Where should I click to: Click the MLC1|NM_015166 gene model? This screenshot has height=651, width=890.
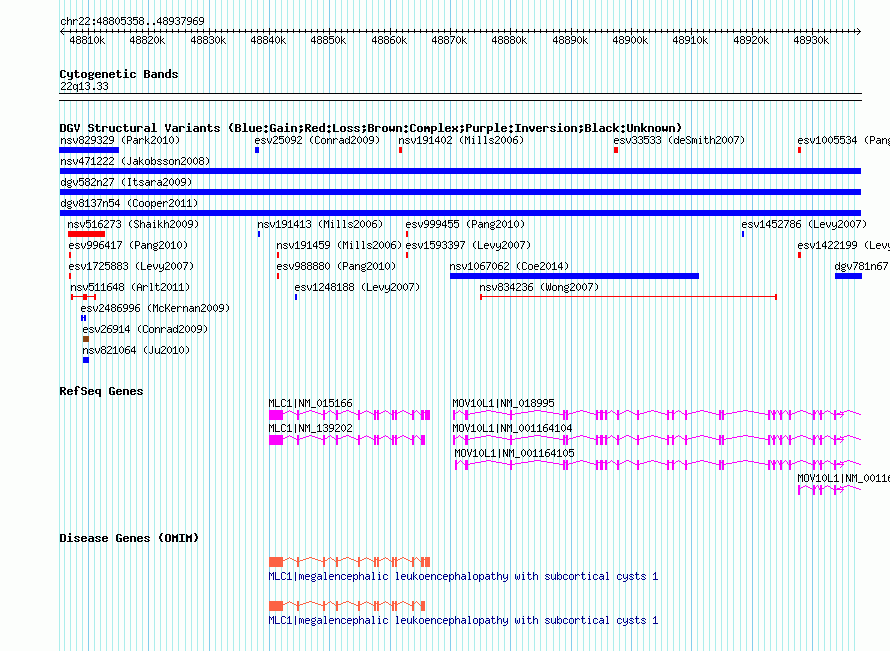click(349, 414)
